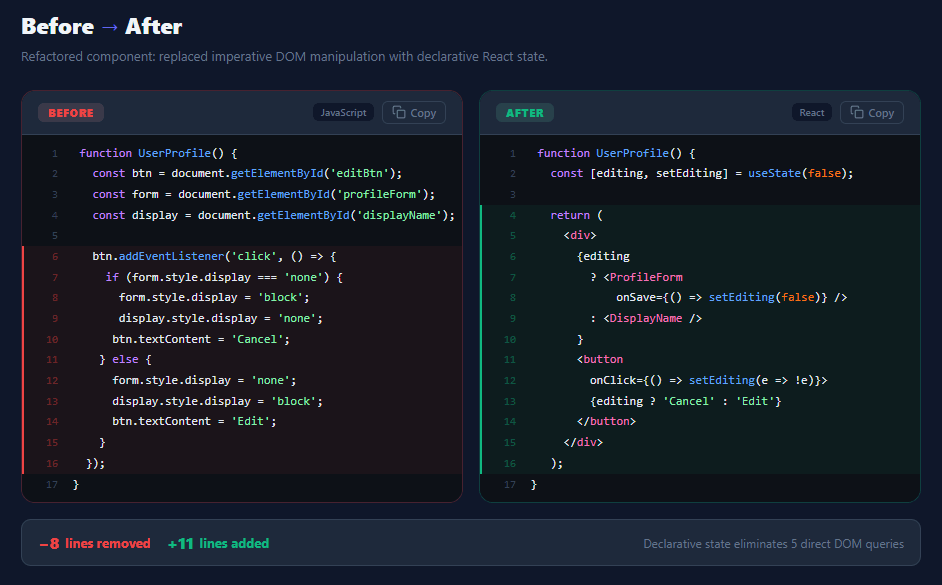Click the green AFTER badge
The image size is (942, 585).
pyautogui.click(x=524, y=113)
